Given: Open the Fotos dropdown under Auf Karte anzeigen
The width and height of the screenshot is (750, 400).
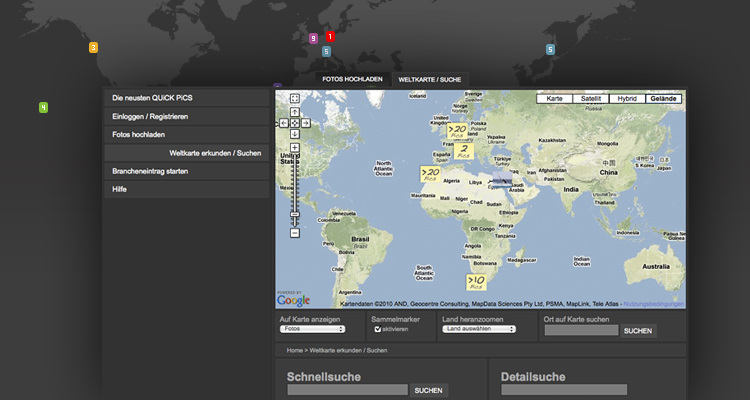Looking at the screenshot, I should pos(312,329).
